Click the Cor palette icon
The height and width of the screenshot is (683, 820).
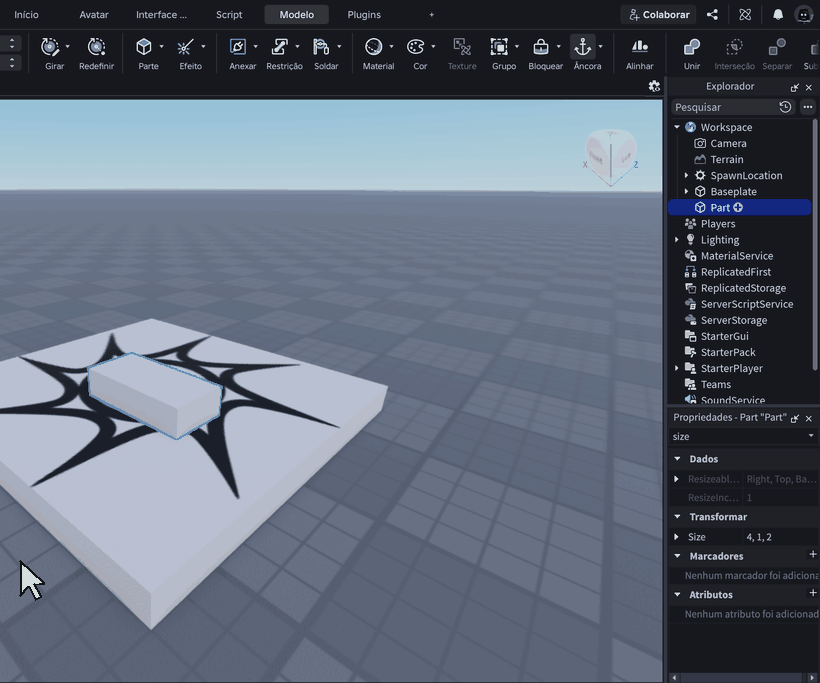[415, 47]
